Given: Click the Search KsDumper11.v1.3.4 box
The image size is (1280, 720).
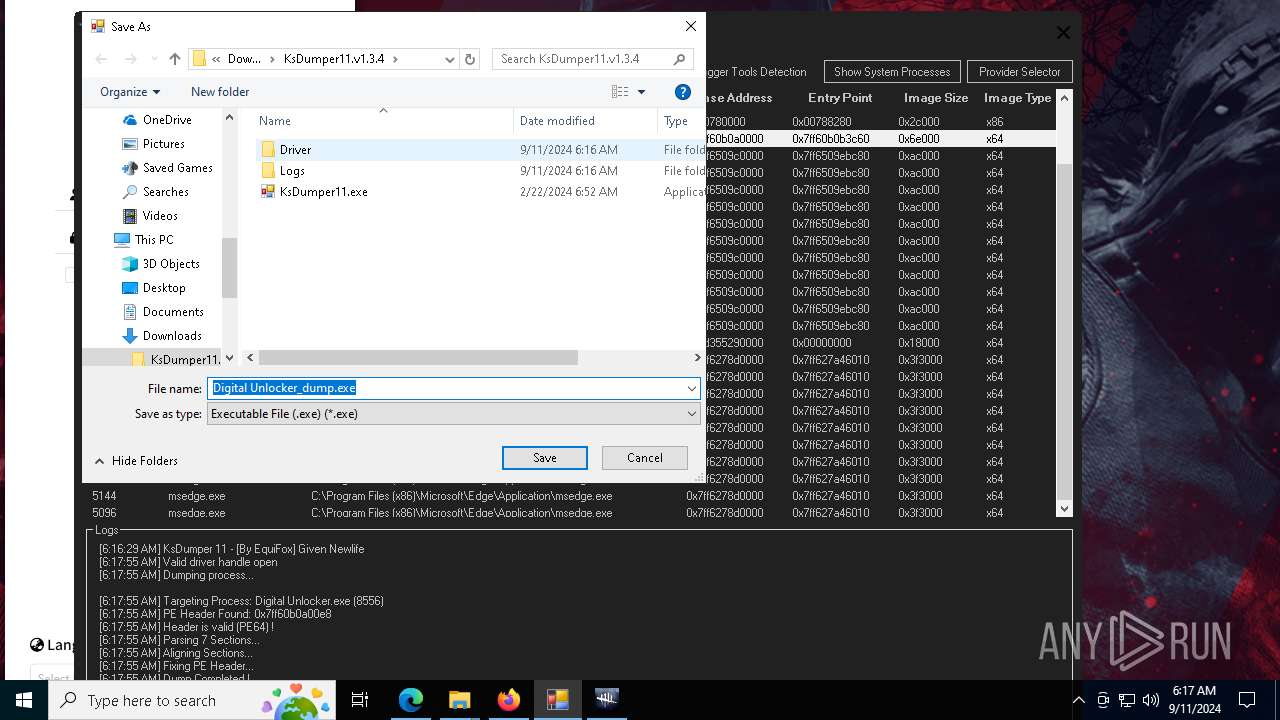Looking at the screenshot, I should point(584,59).
